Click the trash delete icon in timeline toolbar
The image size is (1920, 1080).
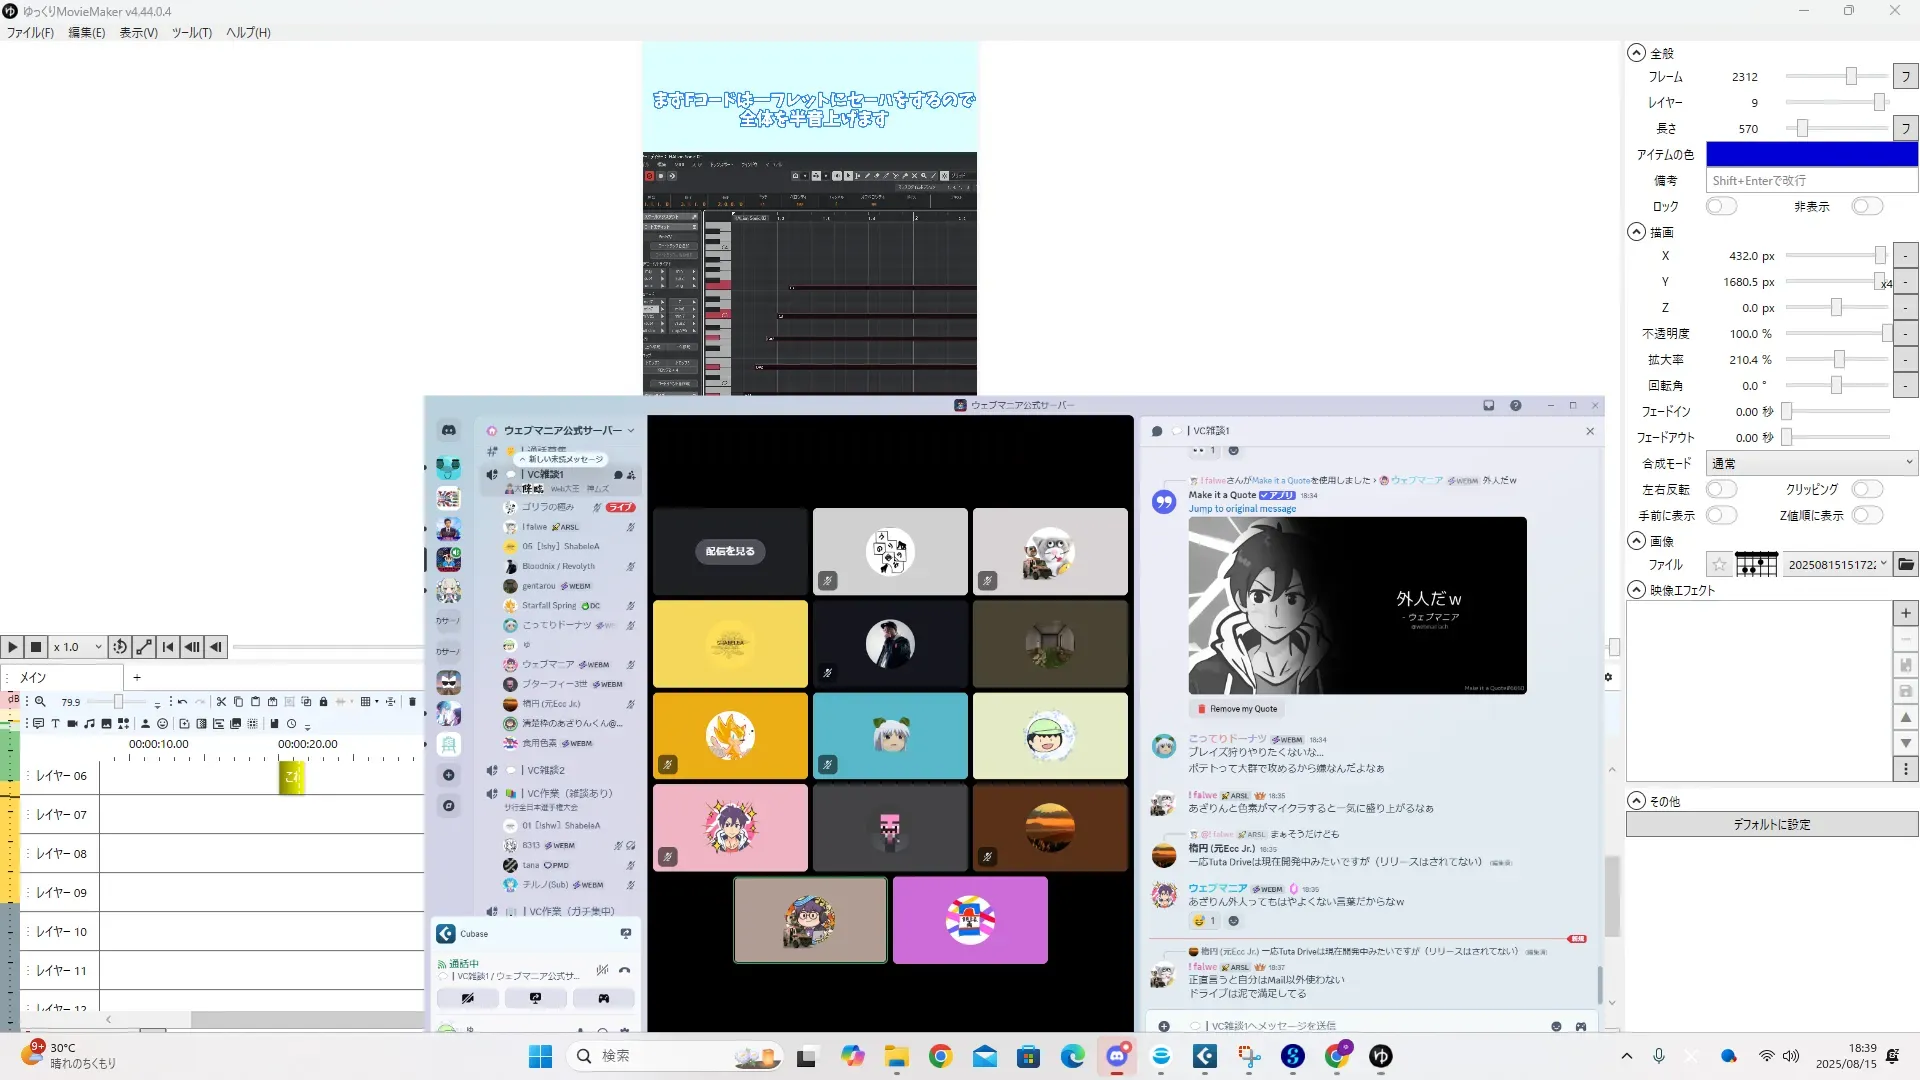412,702
